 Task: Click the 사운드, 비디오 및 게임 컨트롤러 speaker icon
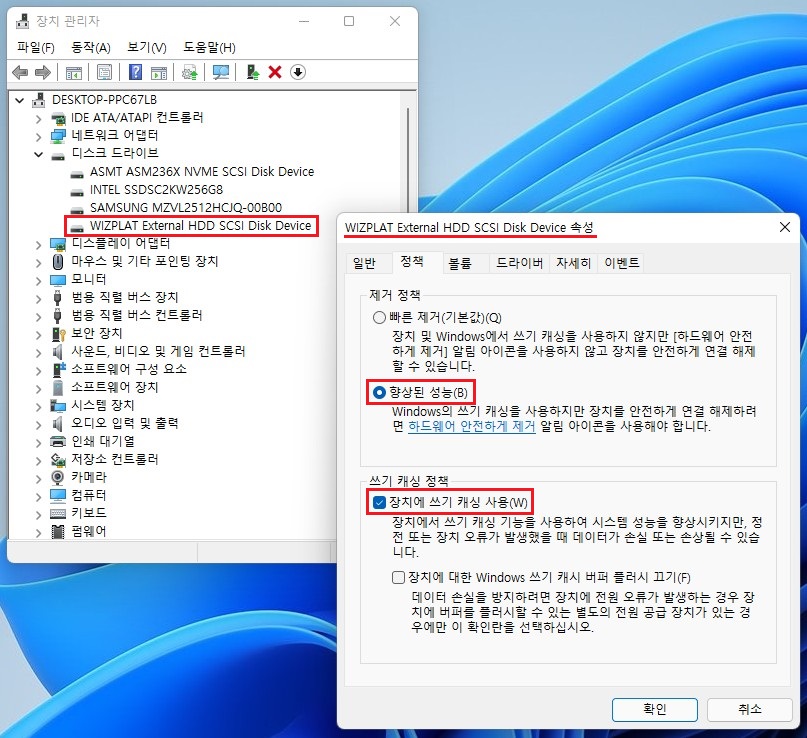pyautogui.click(x=58, y=352)
